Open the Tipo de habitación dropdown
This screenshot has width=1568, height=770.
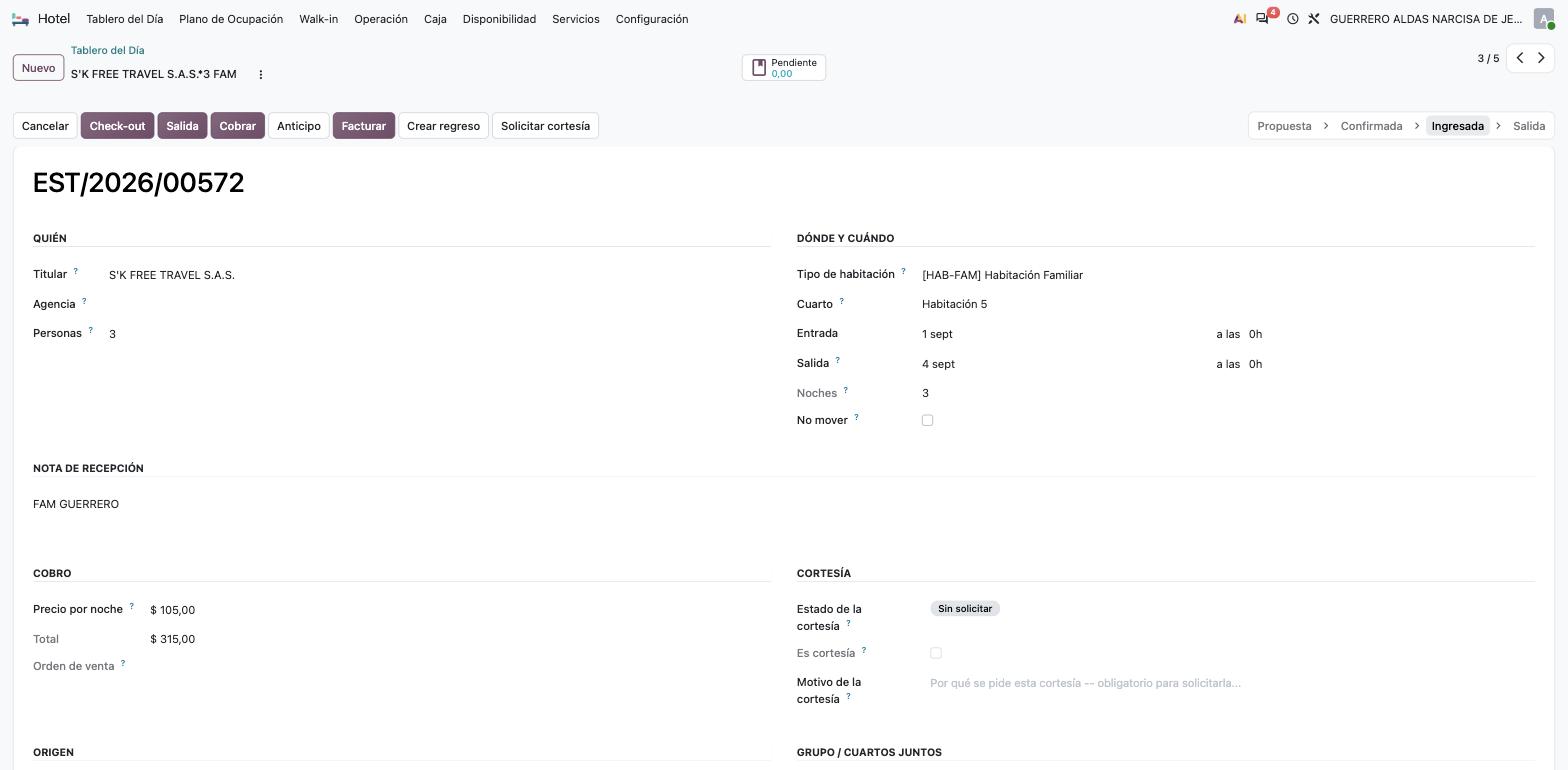(x=1227, y=275)
